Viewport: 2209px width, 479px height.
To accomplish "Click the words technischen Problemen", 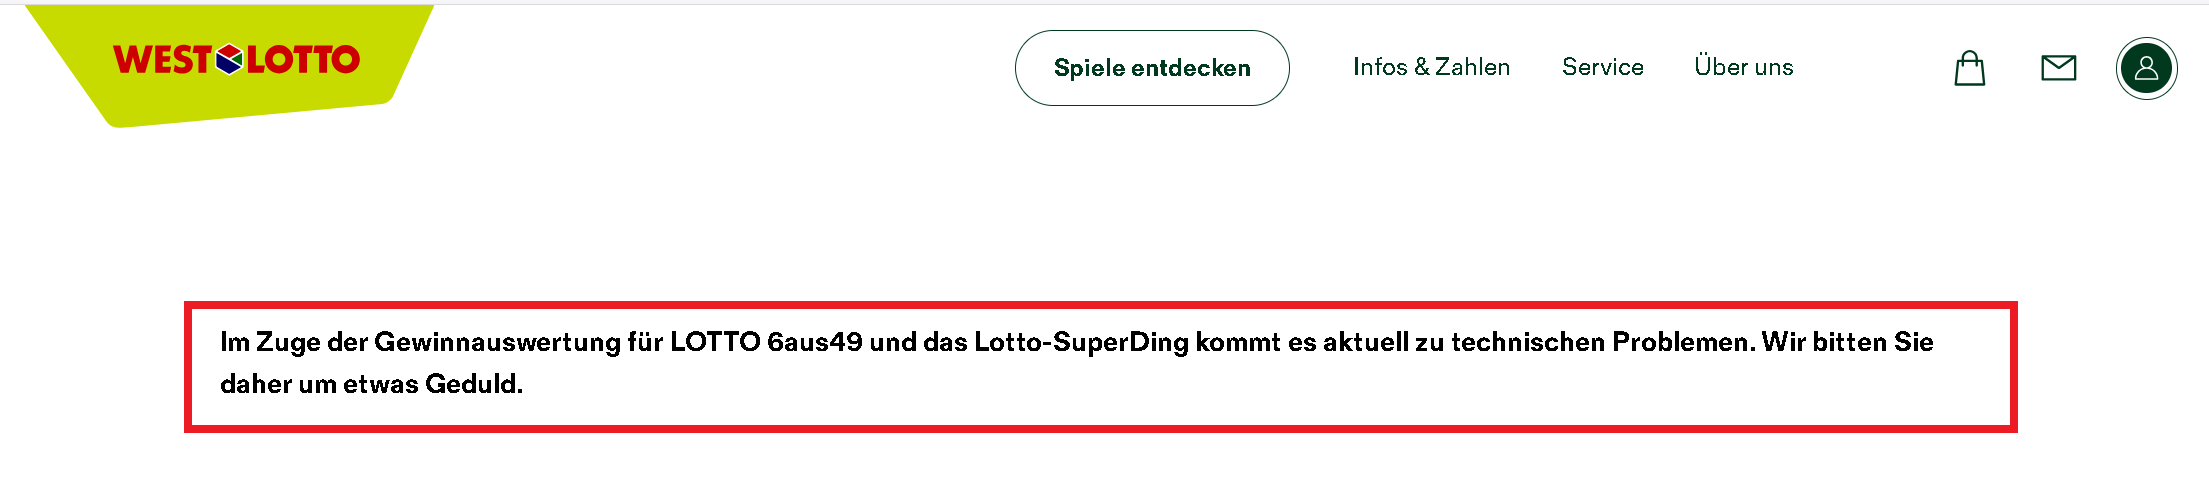I will (x=1602, y=342).
